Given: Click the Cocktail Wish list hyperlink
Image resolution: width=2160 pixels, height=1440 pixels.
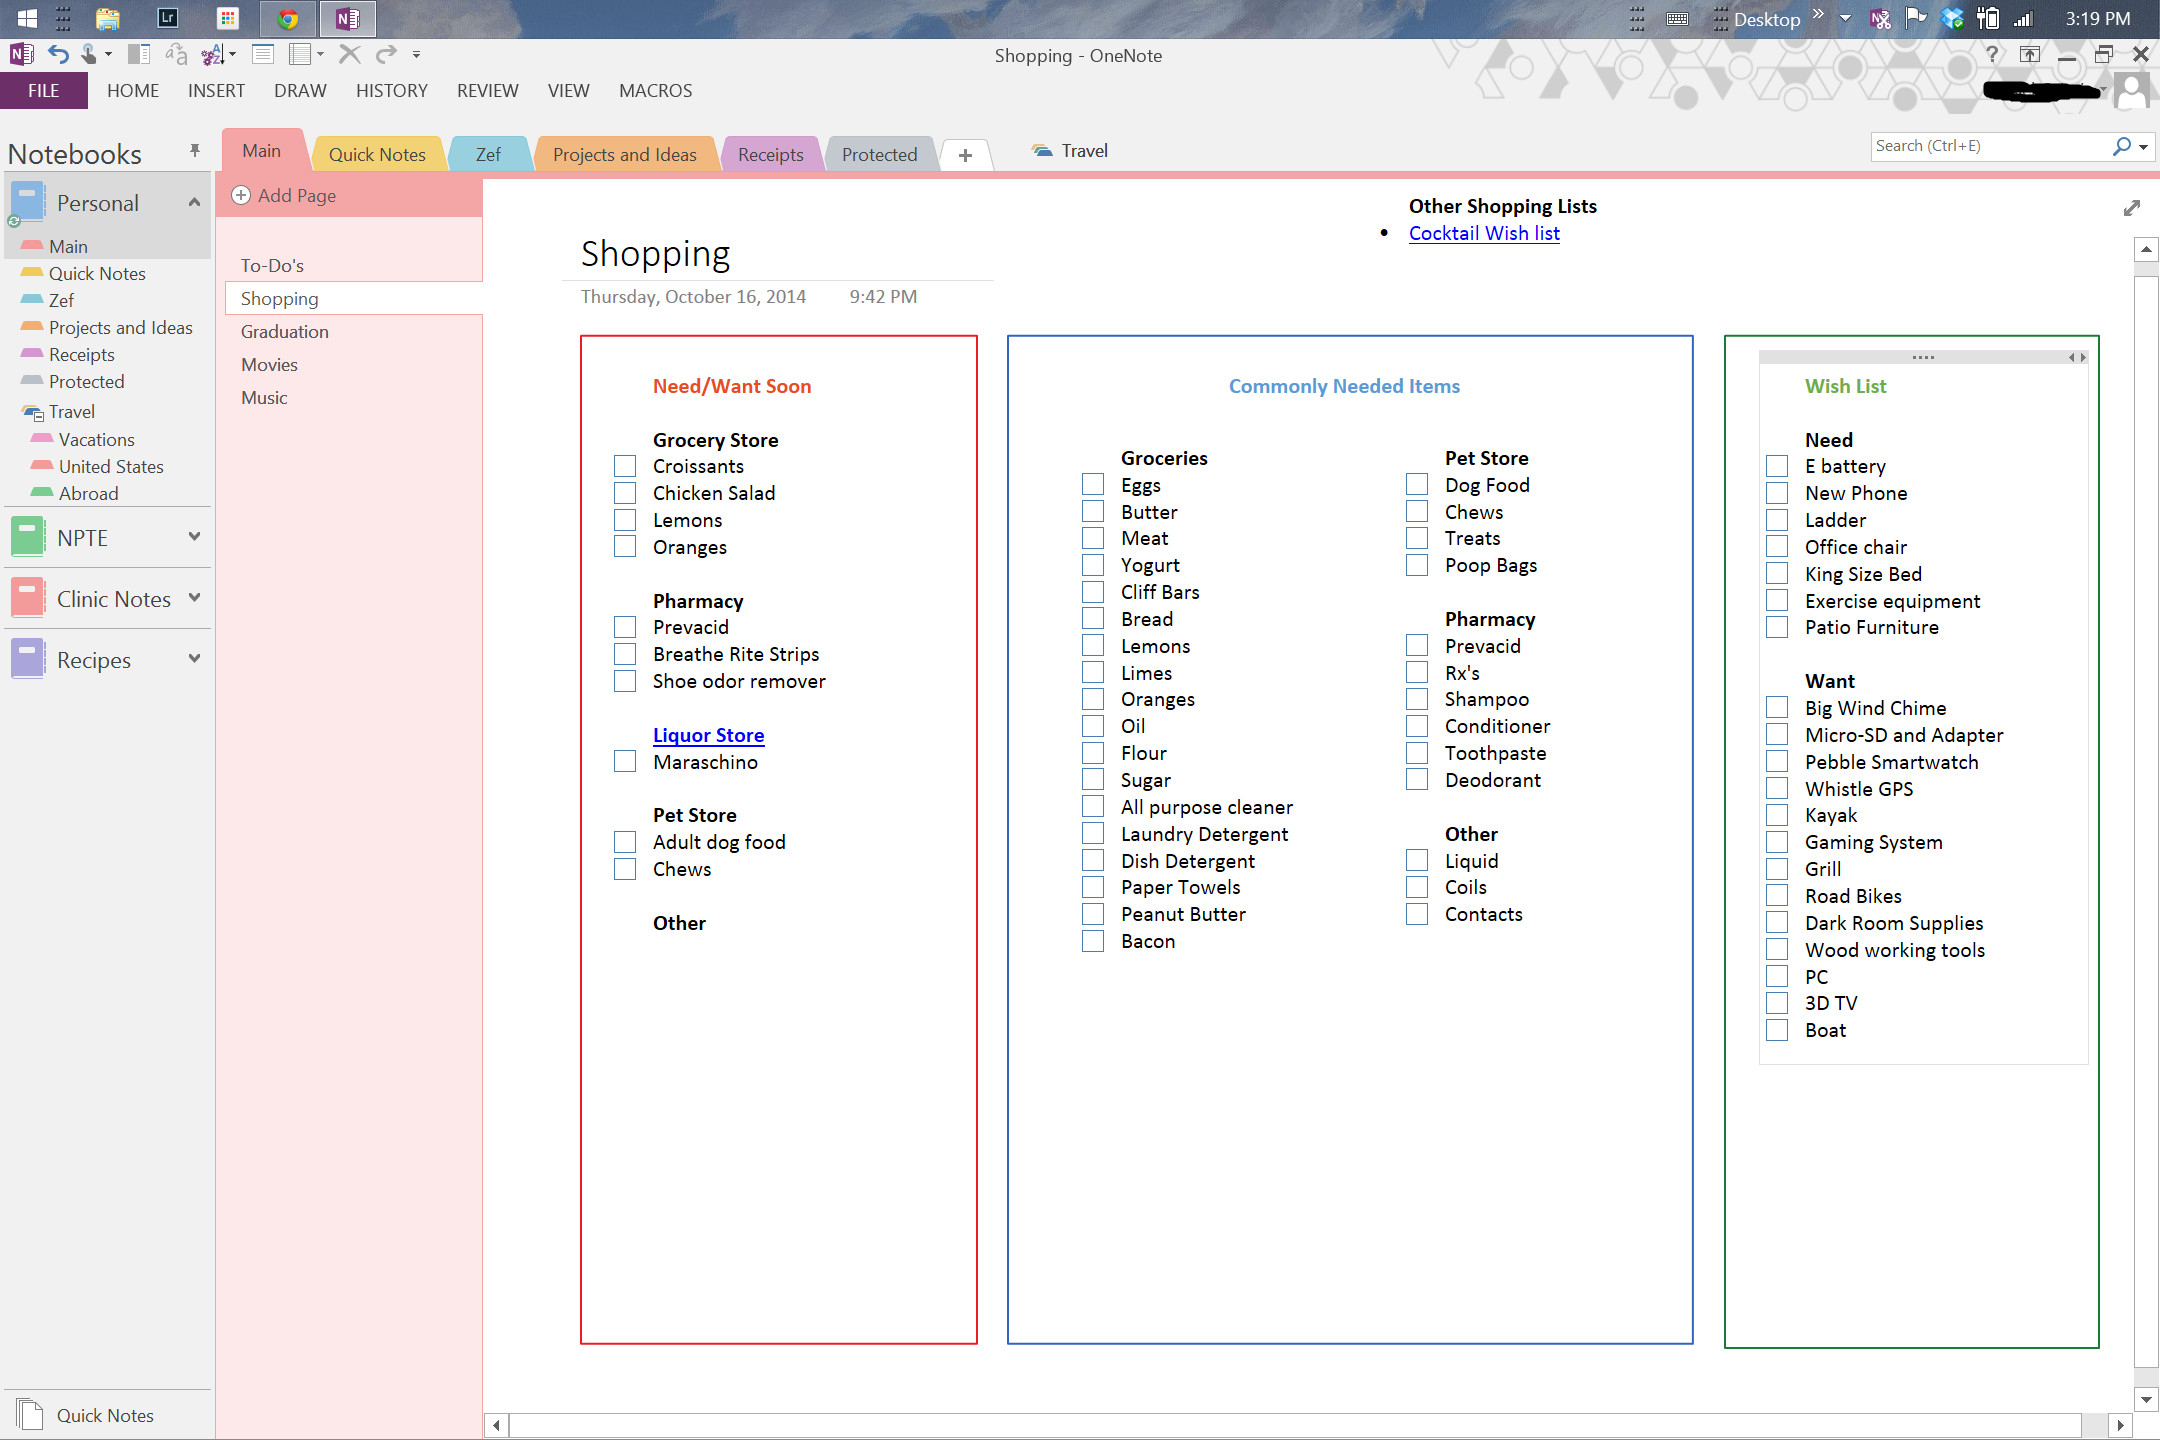Looking at the screenshot, I should (1480, 233).
